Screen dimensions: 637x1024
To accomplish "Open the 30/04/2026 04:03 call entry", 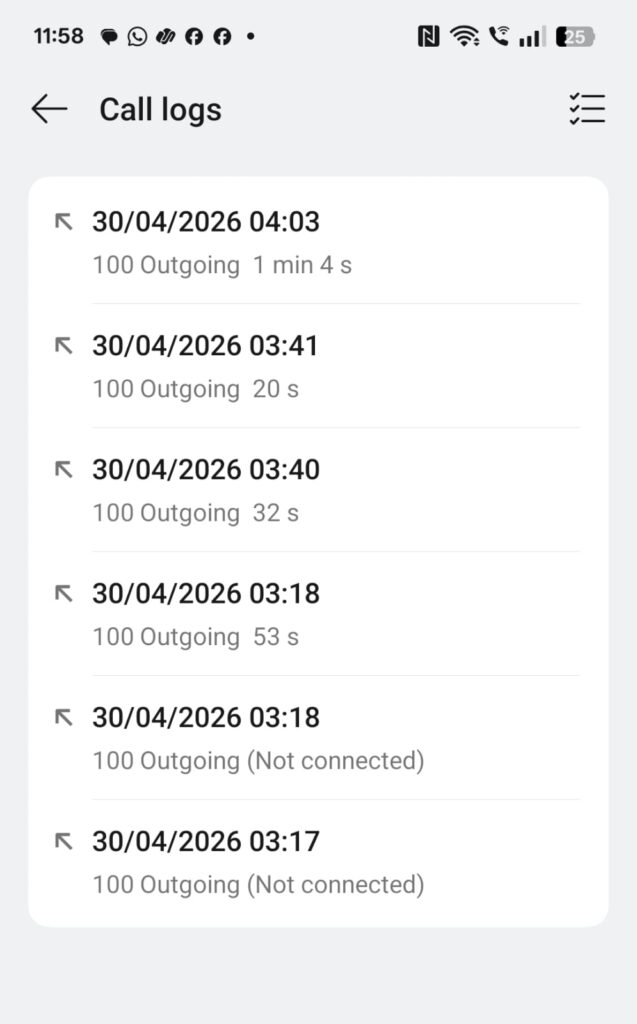I will coord(318,241).
